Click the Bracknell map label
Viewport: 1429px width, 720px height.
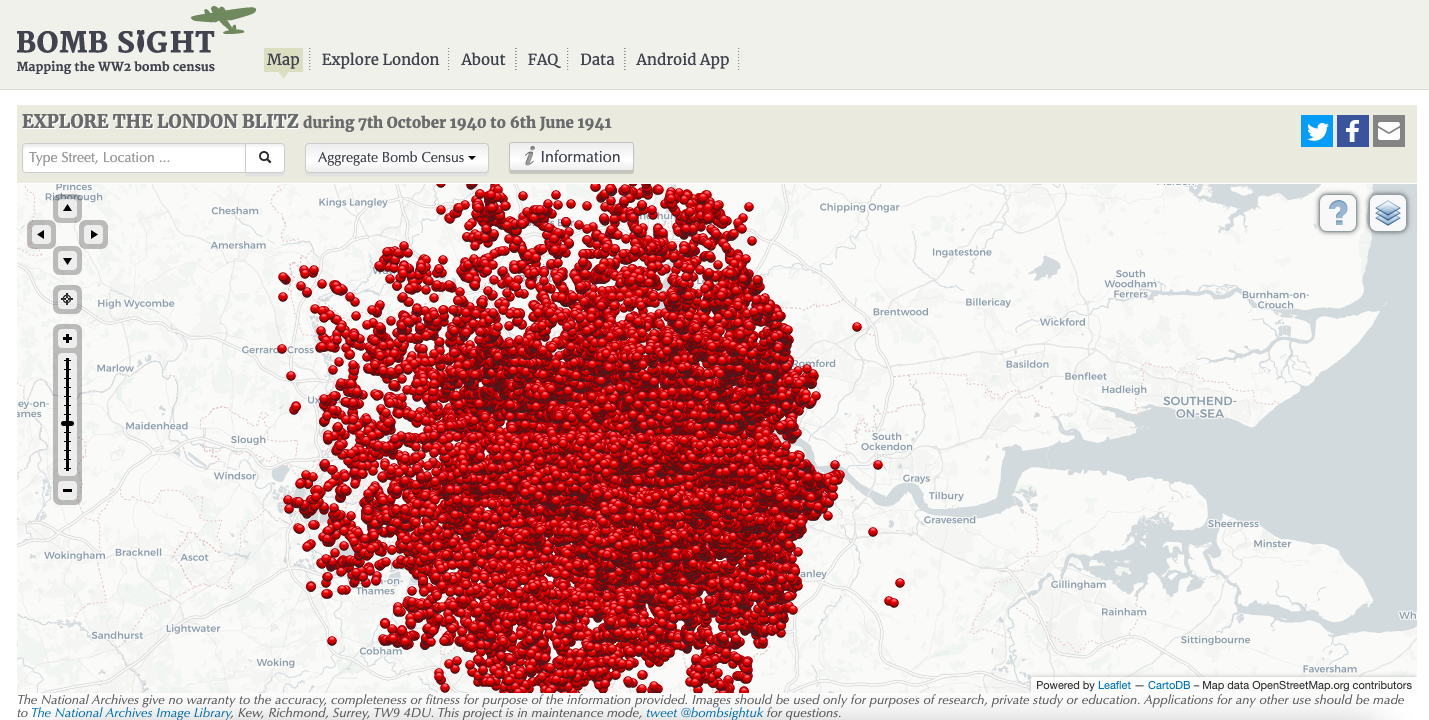(x=138, y=552)
